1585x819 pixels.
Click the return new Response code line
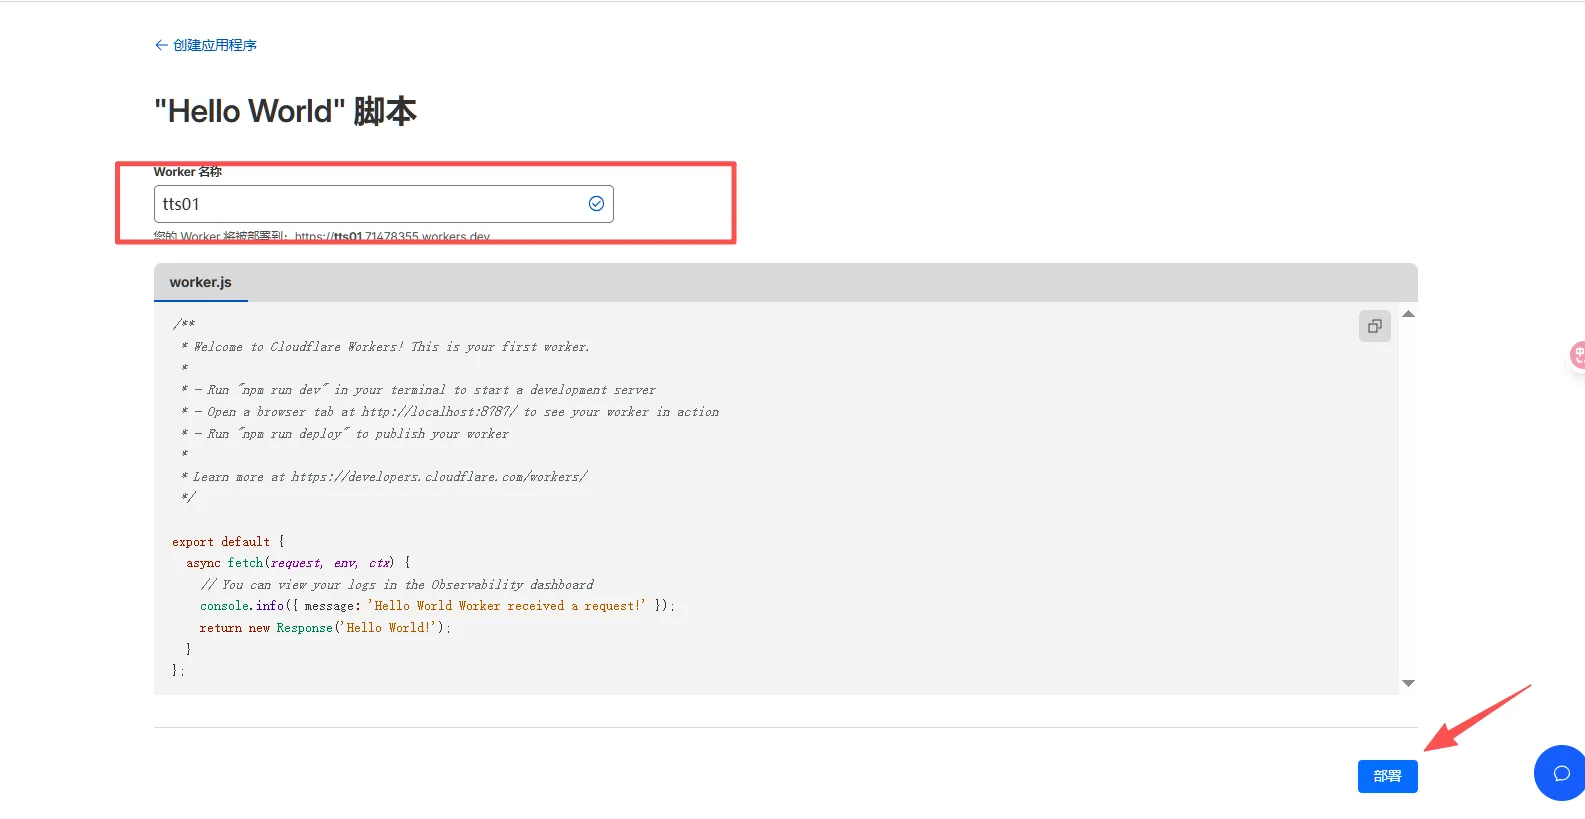(x=325, y=628)
